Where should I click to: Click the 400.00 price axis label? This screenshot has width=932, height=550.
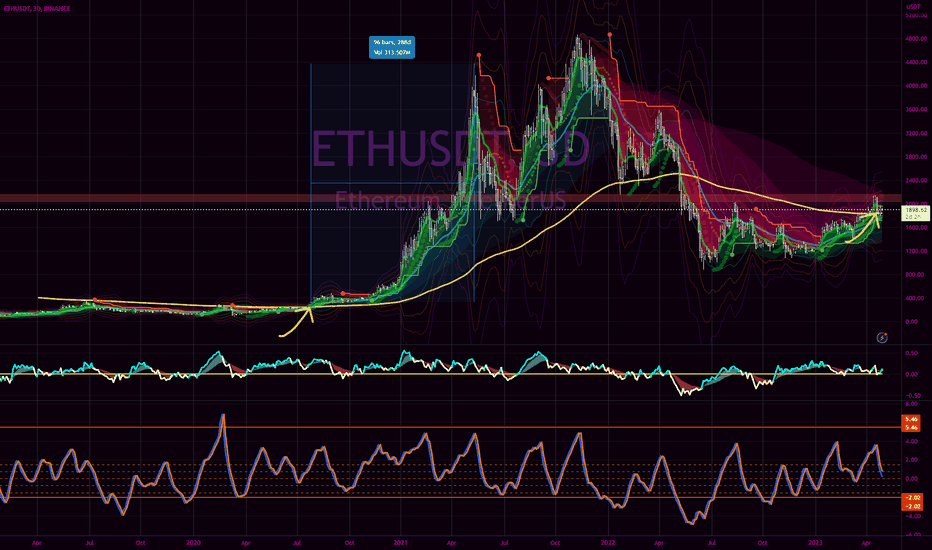[x=914, y=298]
